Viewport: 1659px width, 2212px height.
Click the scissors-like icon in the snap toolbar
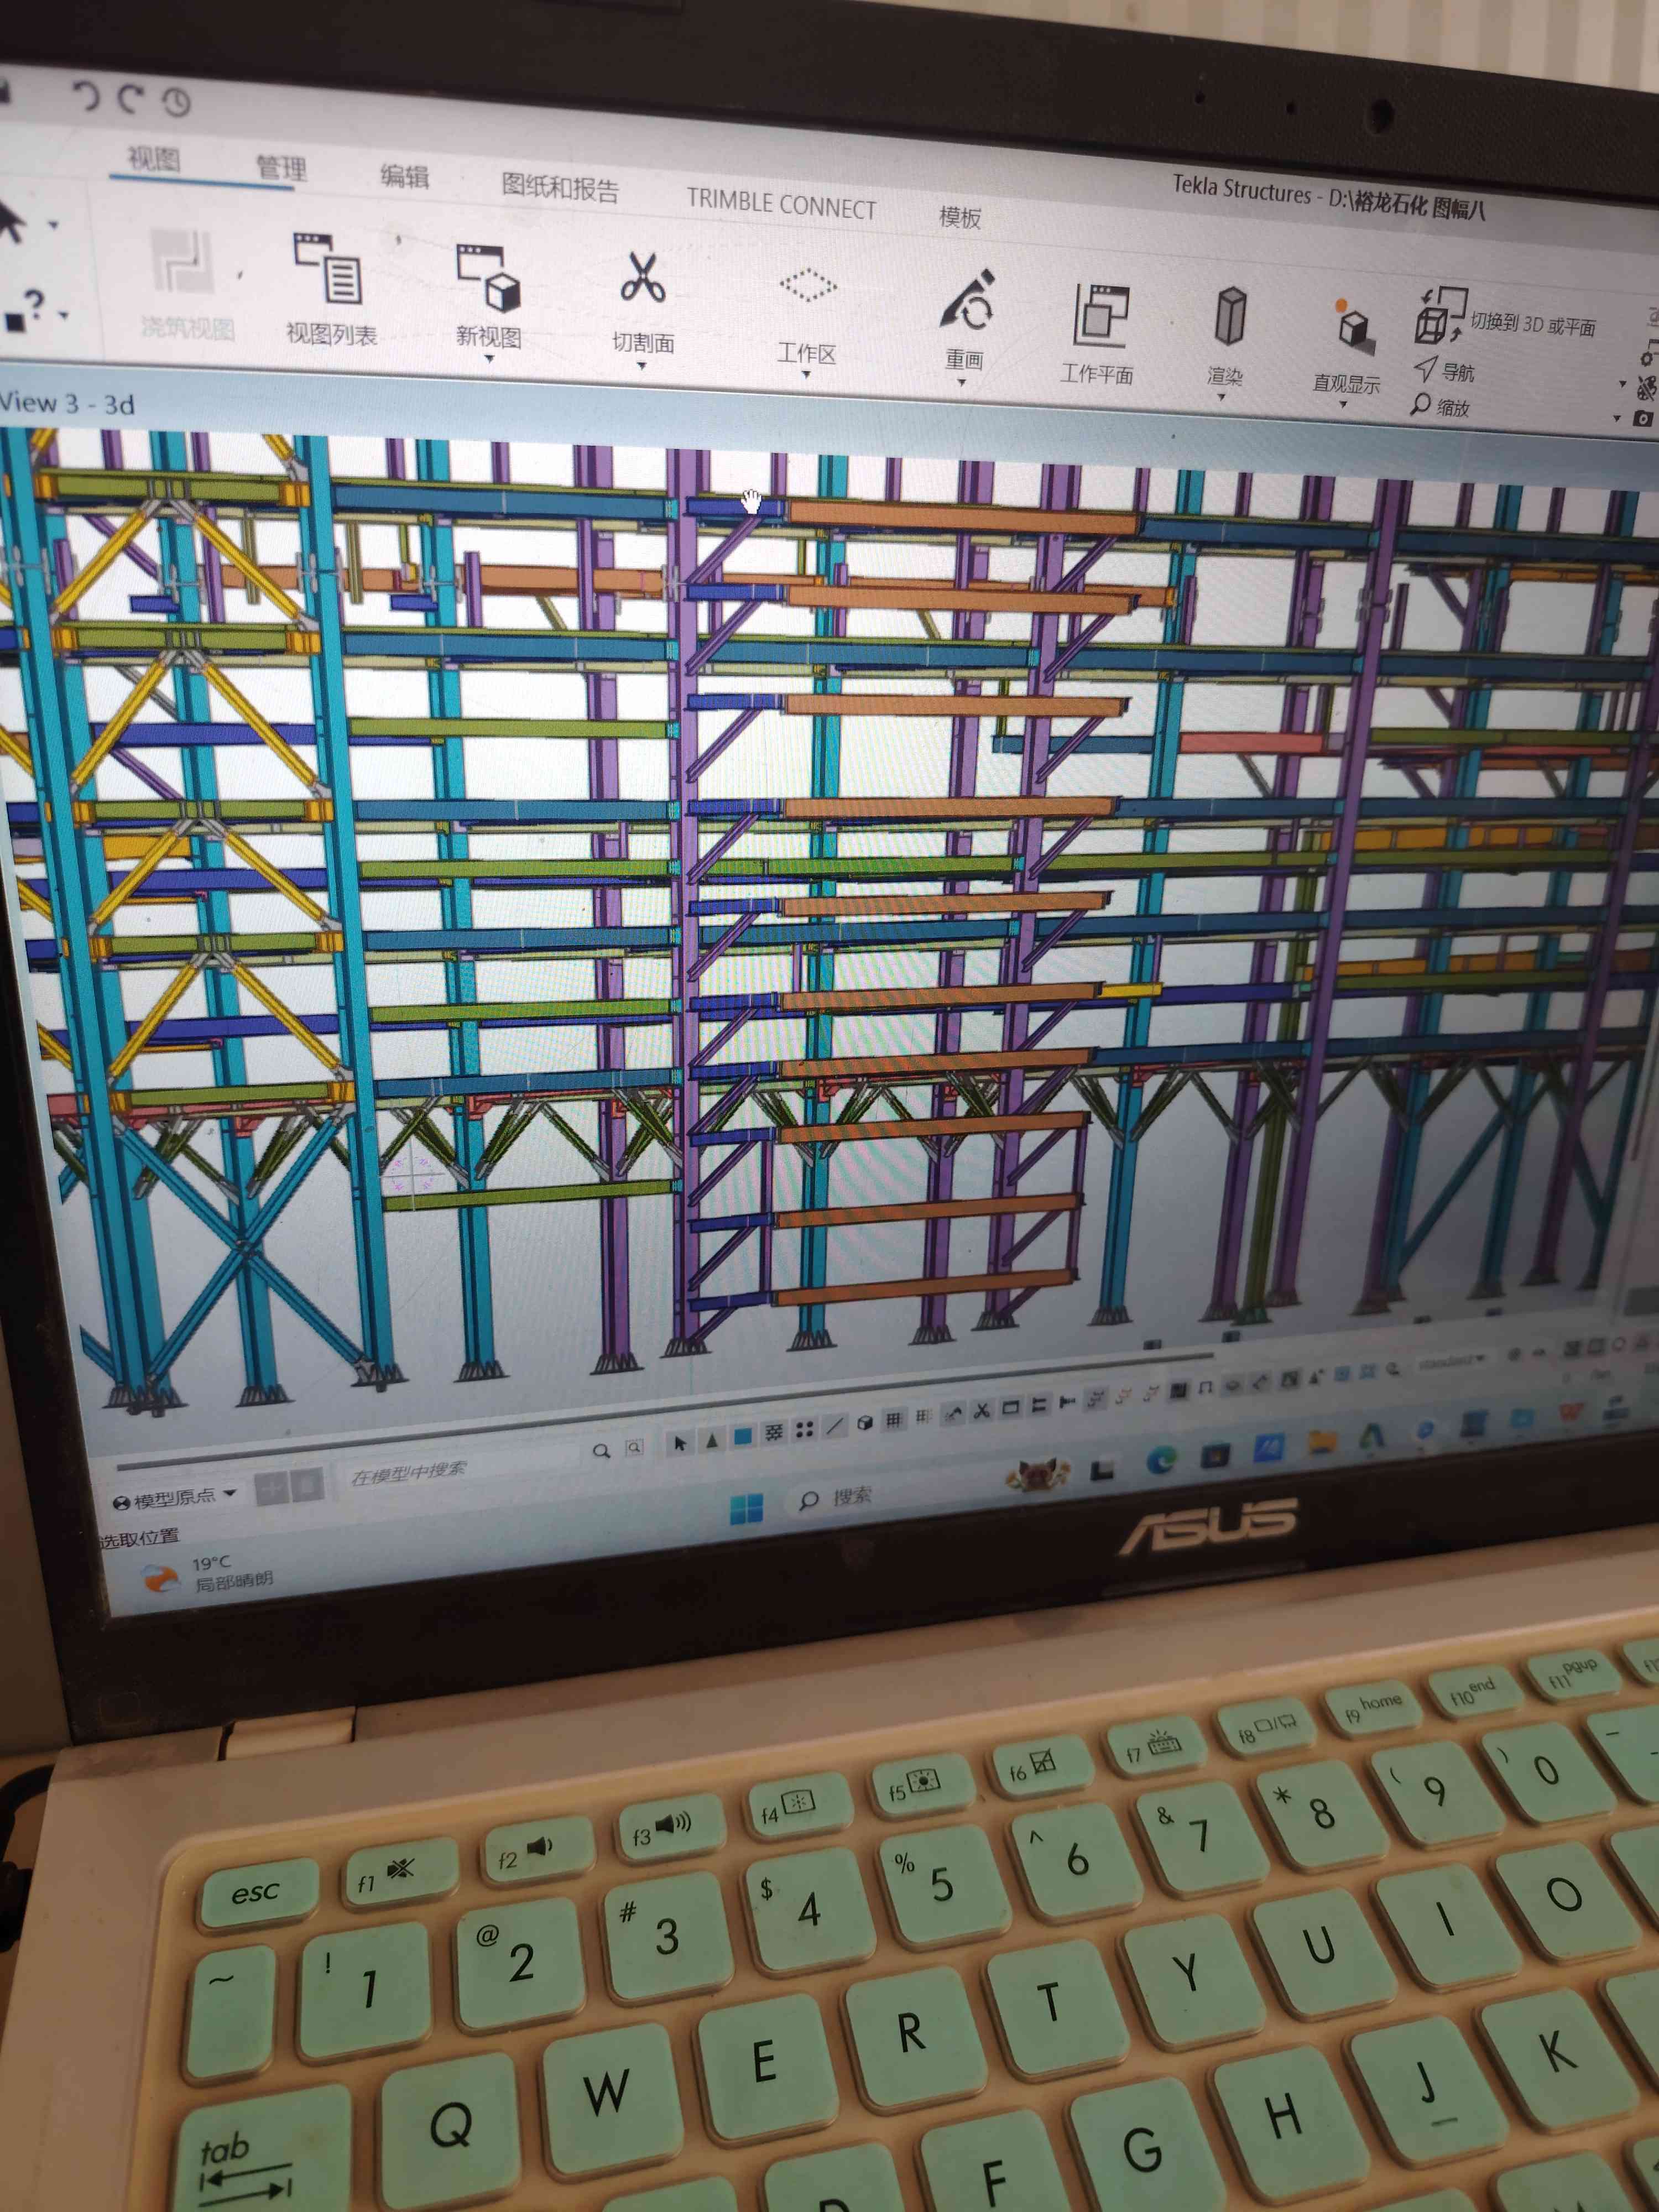(x=982, y=1411)
